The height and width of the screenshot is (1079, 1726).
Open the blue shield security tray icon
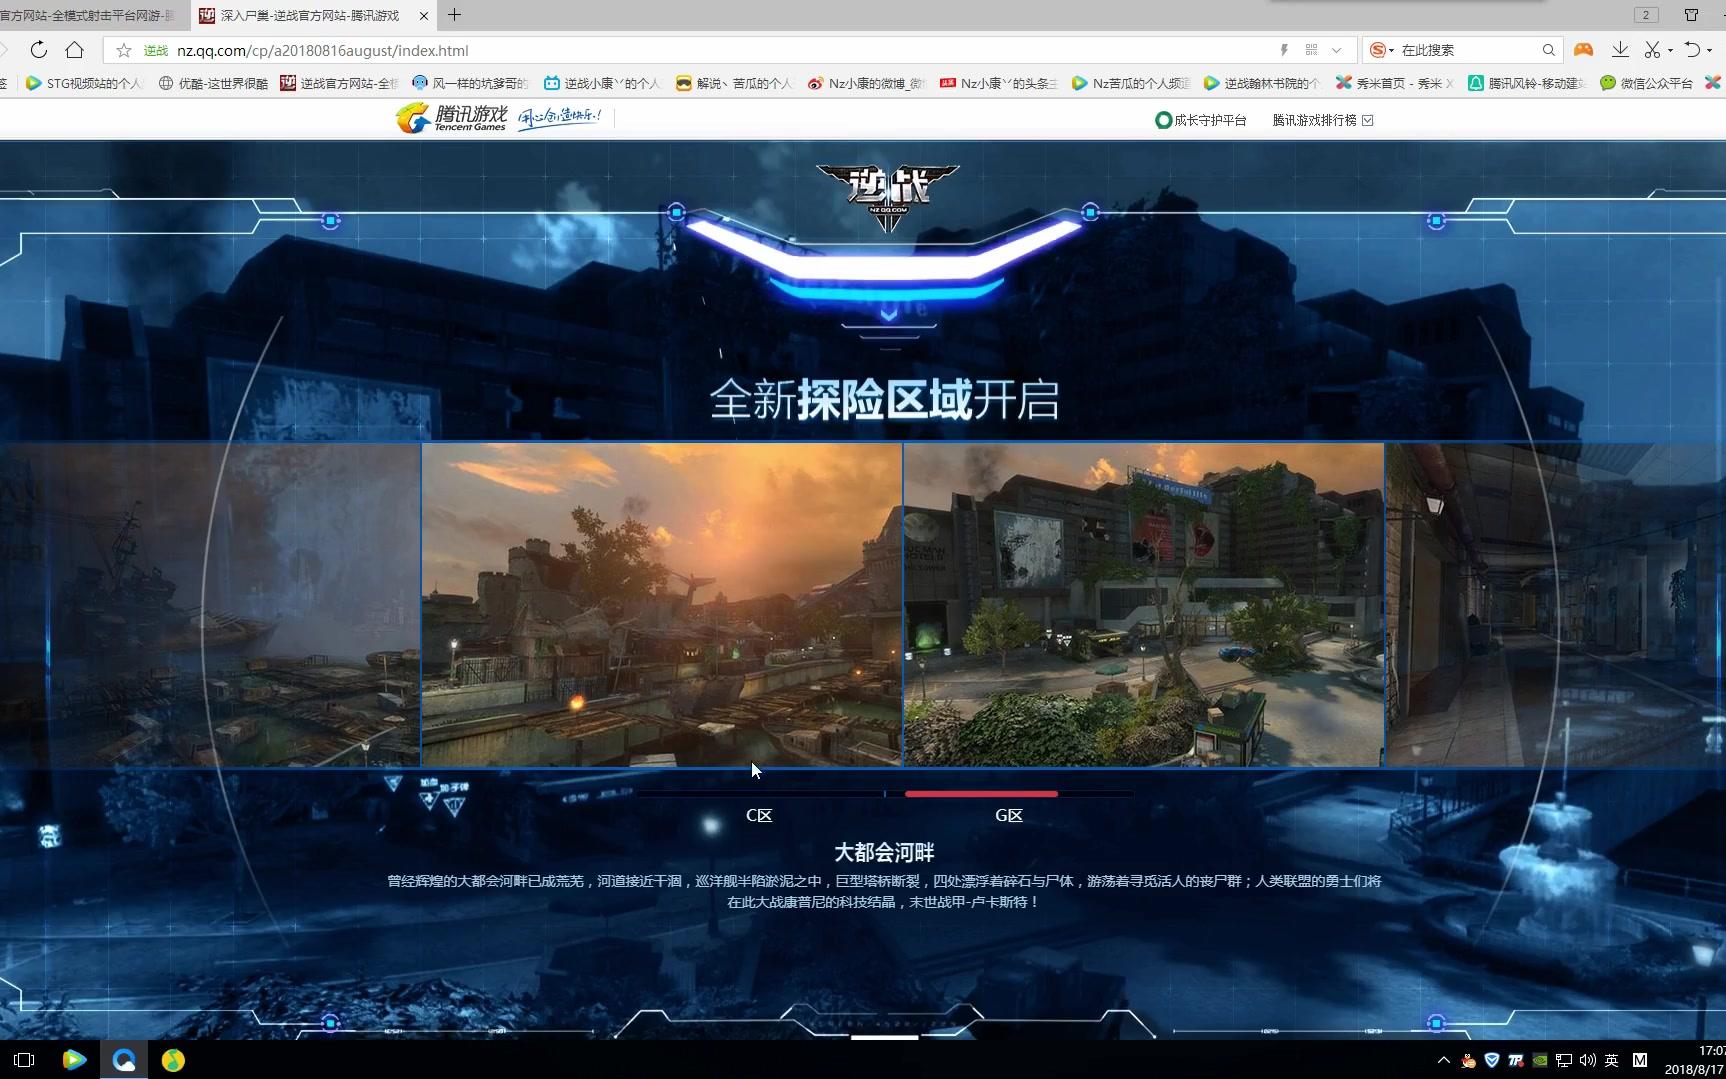coord(1492,1060)
